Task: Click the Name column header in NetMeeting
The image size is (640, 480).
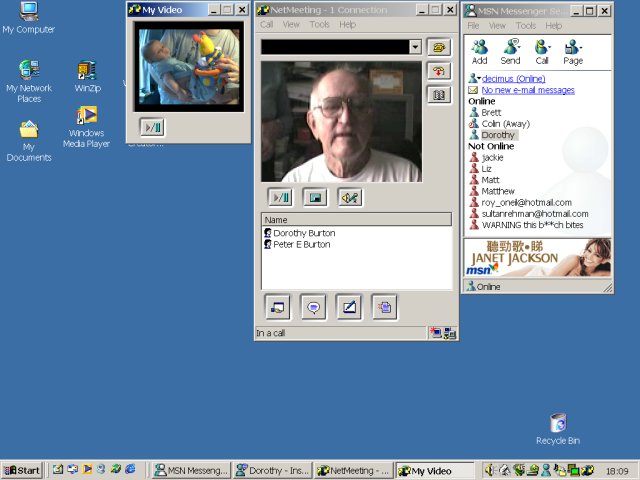Action: click(356, 220)
